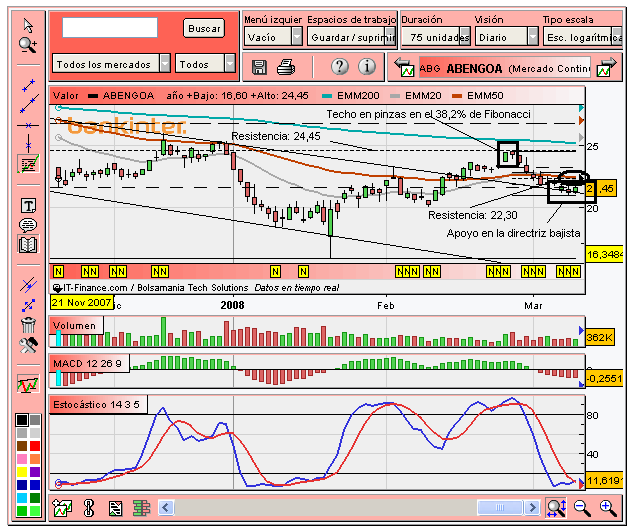Focus the search text field beside Buscar
Viewport: 630px width, 531px height.
[110, 28]
